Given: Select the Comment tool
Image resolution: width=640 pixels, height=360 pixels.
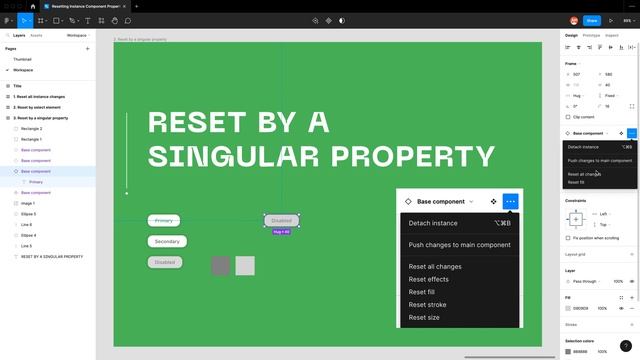Looking at the screenshot, I should [x=128, y=20].
